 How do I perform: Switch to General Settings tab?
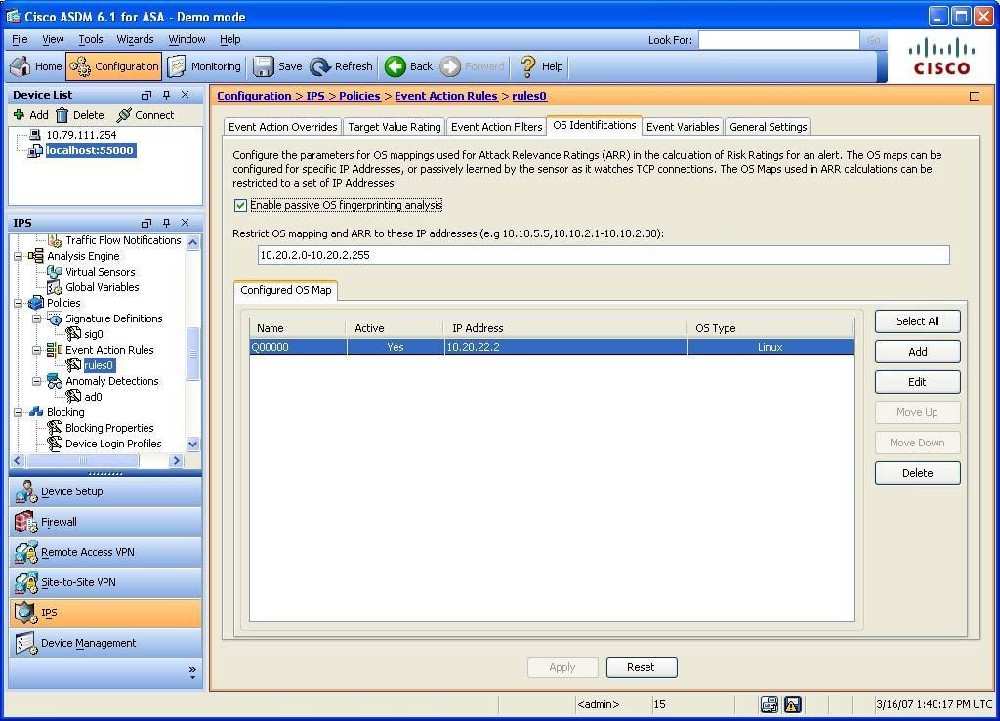[768, 127]
